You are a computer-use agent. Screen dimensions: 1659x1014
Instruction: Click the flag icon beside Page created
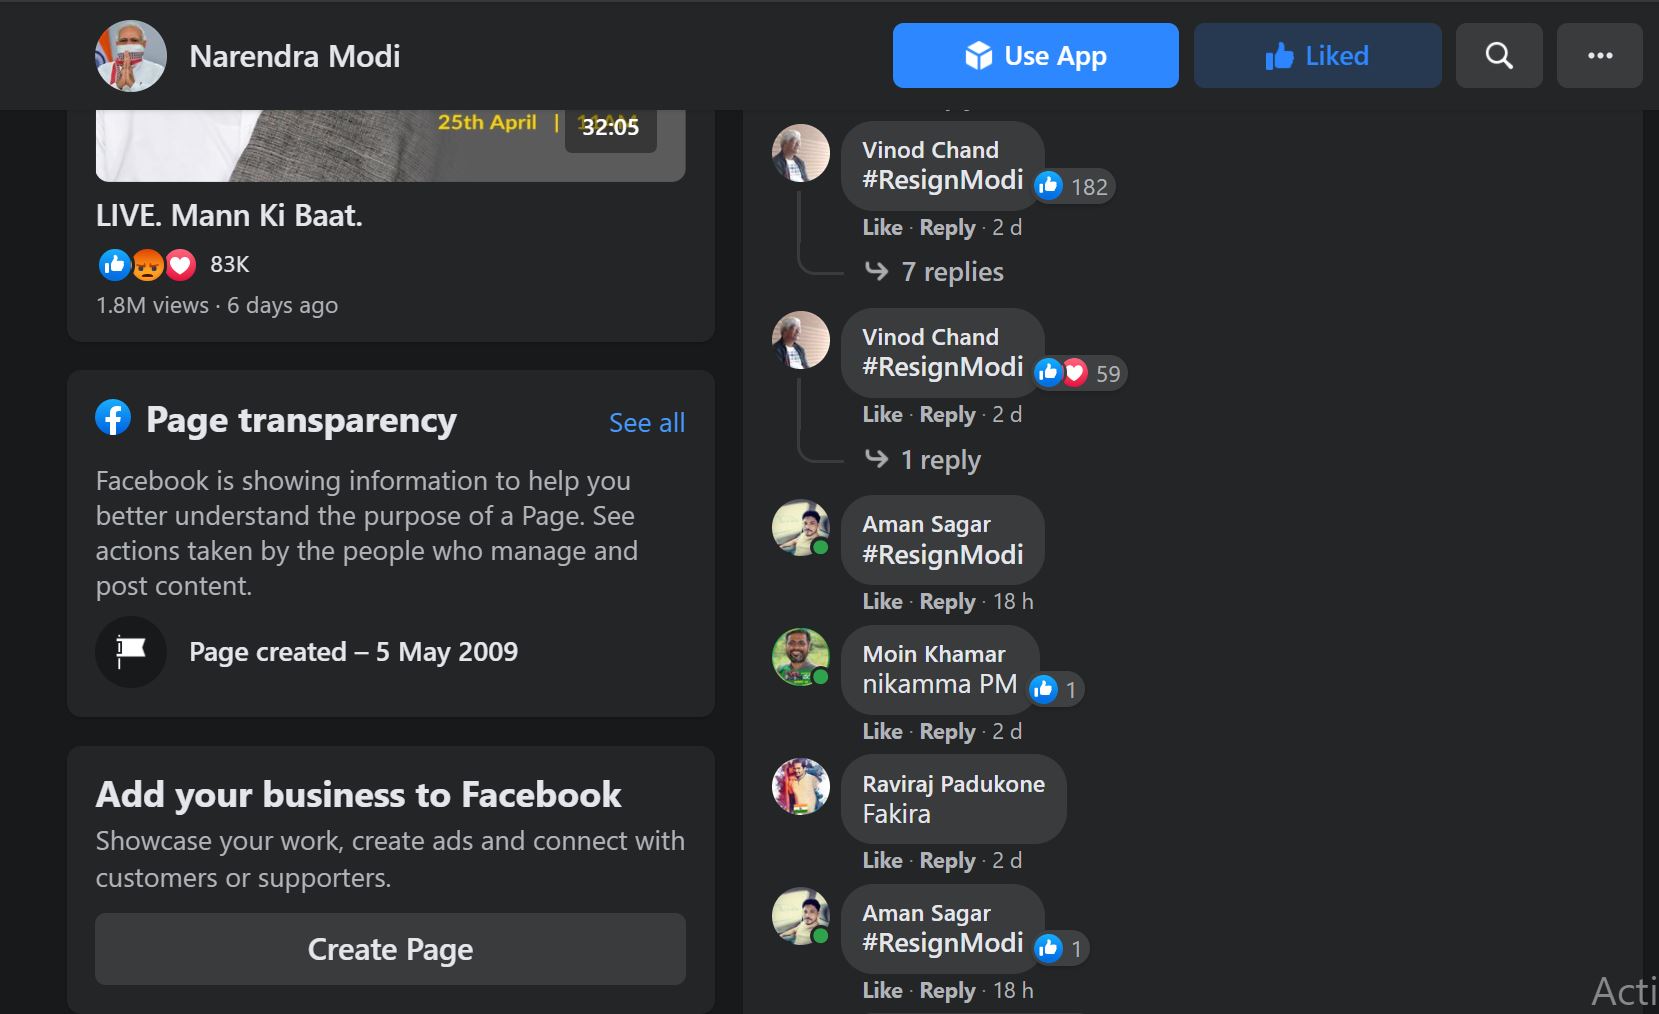[x=131, y=652]
